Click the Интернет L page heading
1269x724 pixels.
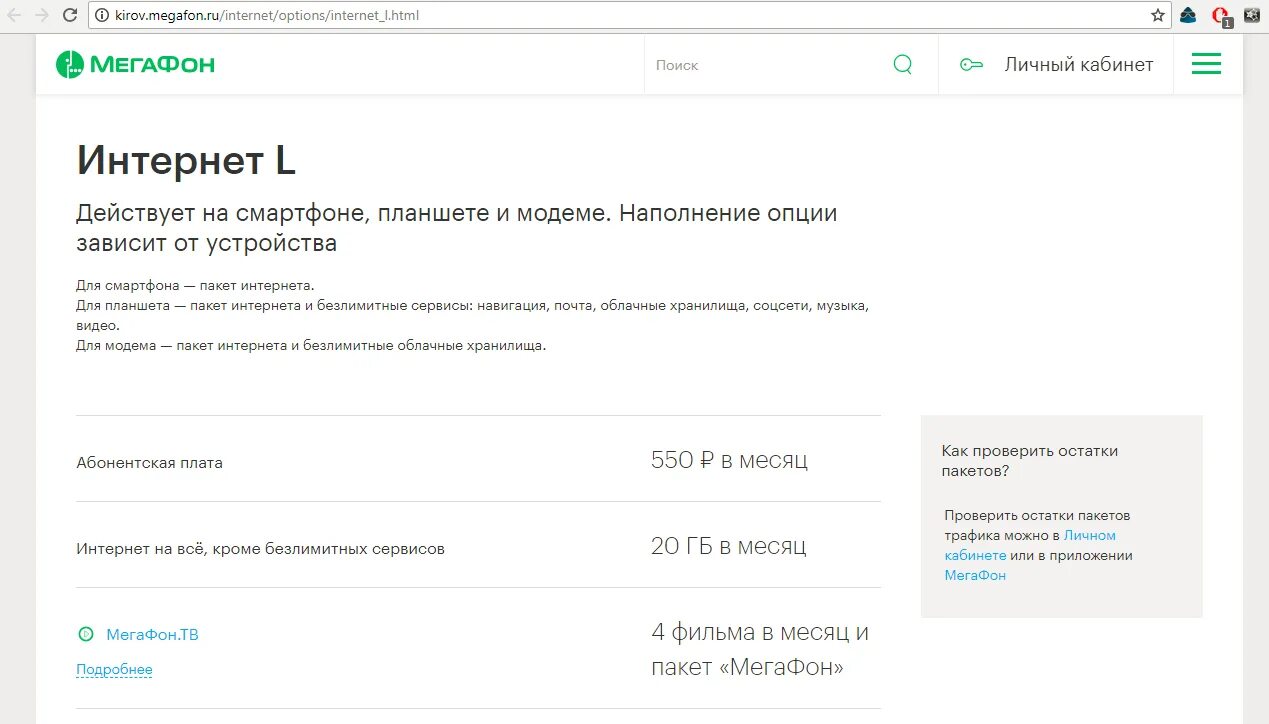(186, 160)
